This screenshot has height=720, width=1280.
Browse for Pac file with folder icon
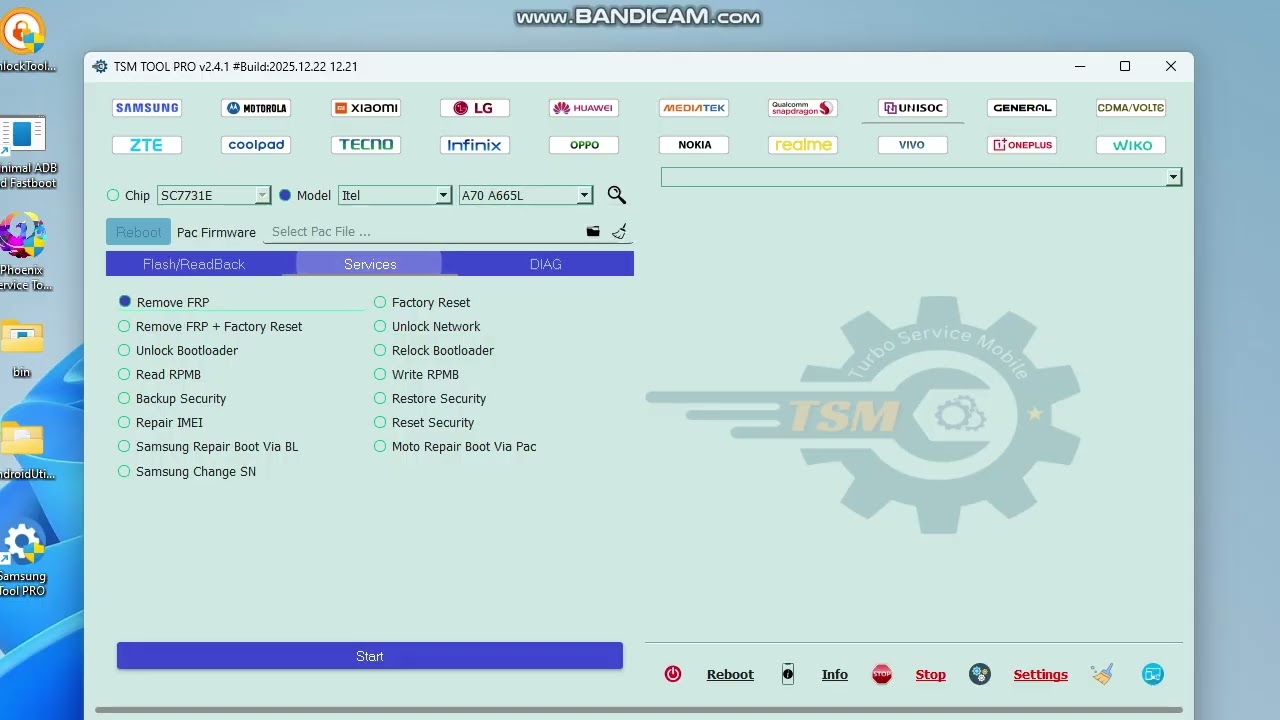coord(593,231)
